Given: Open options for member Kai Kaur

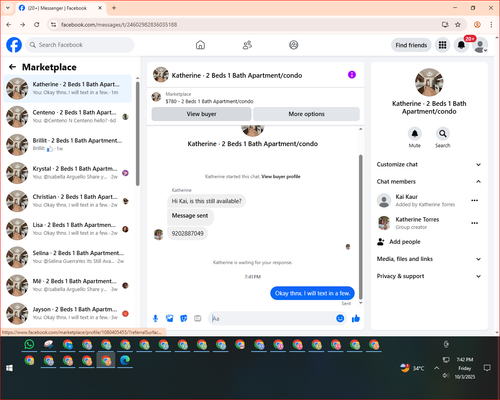Looking at the screenshot, I should tap(475, 200).
